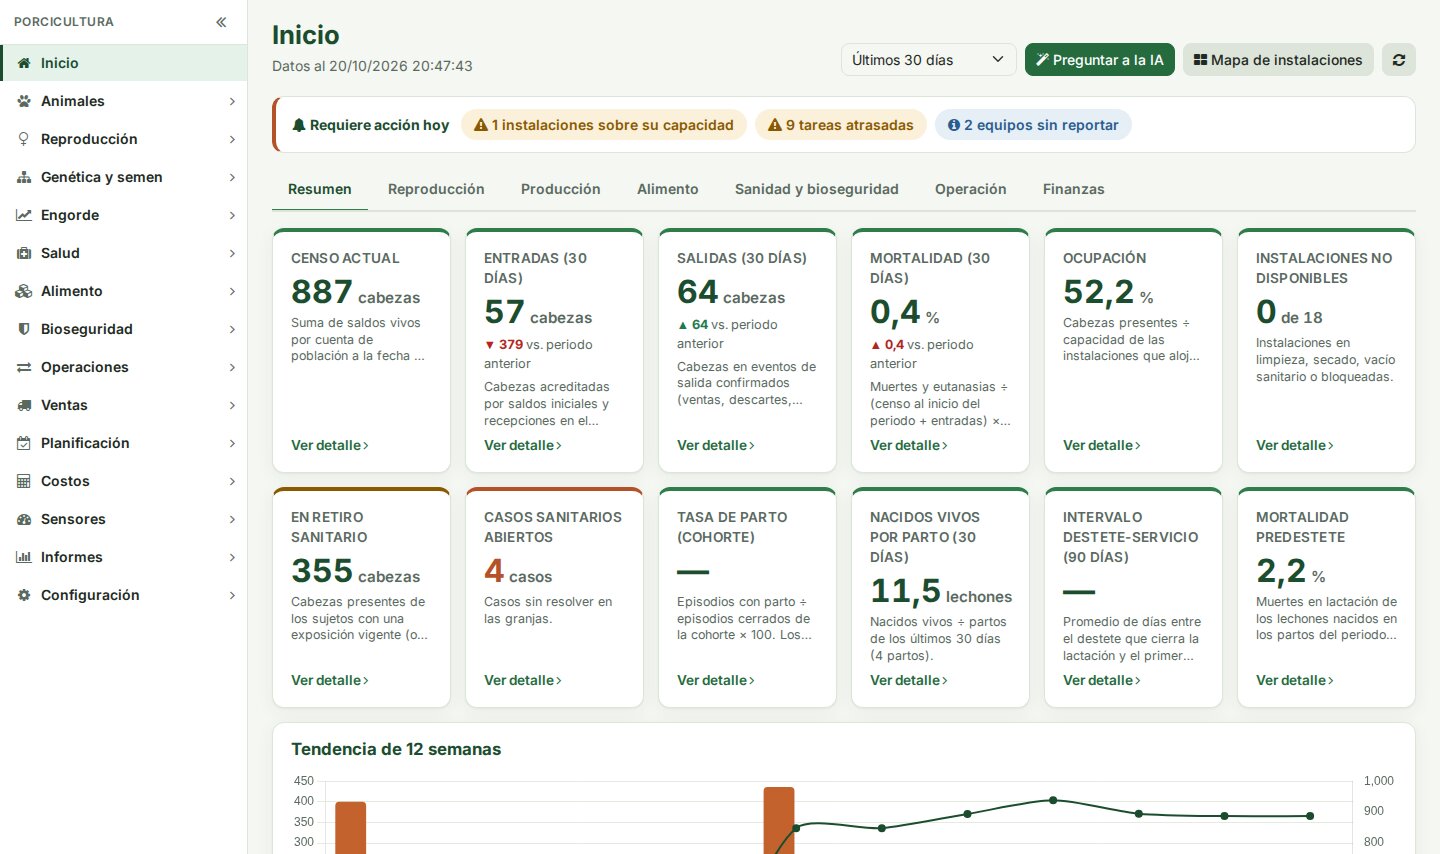This screenshot has height=854, width=1440.
Task: Collapse the sidebar with double-chevron icon
Action: click(221, 22)
